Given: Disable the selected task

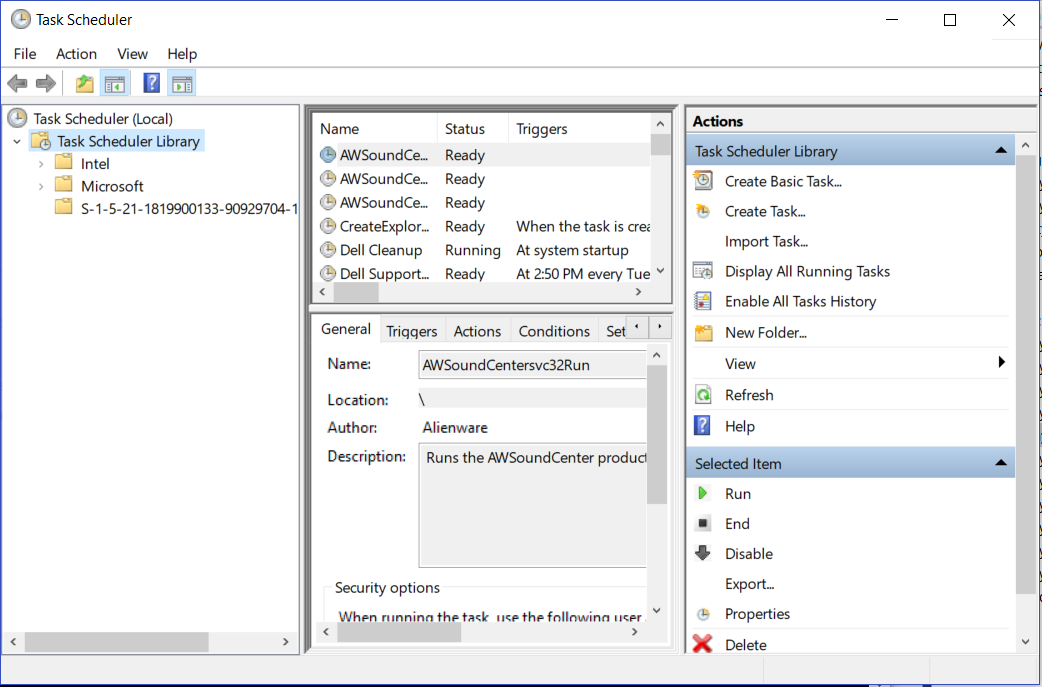Looking at the screenshot, I should coord(748,554).
